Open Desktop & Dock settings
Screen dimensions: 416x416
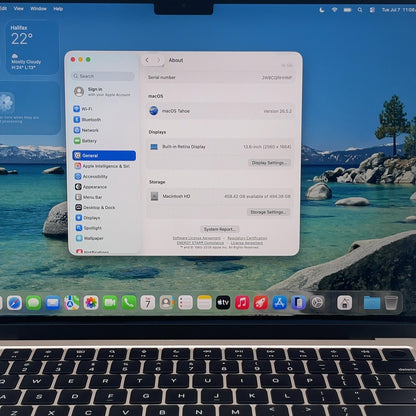[x=104, y=207]
